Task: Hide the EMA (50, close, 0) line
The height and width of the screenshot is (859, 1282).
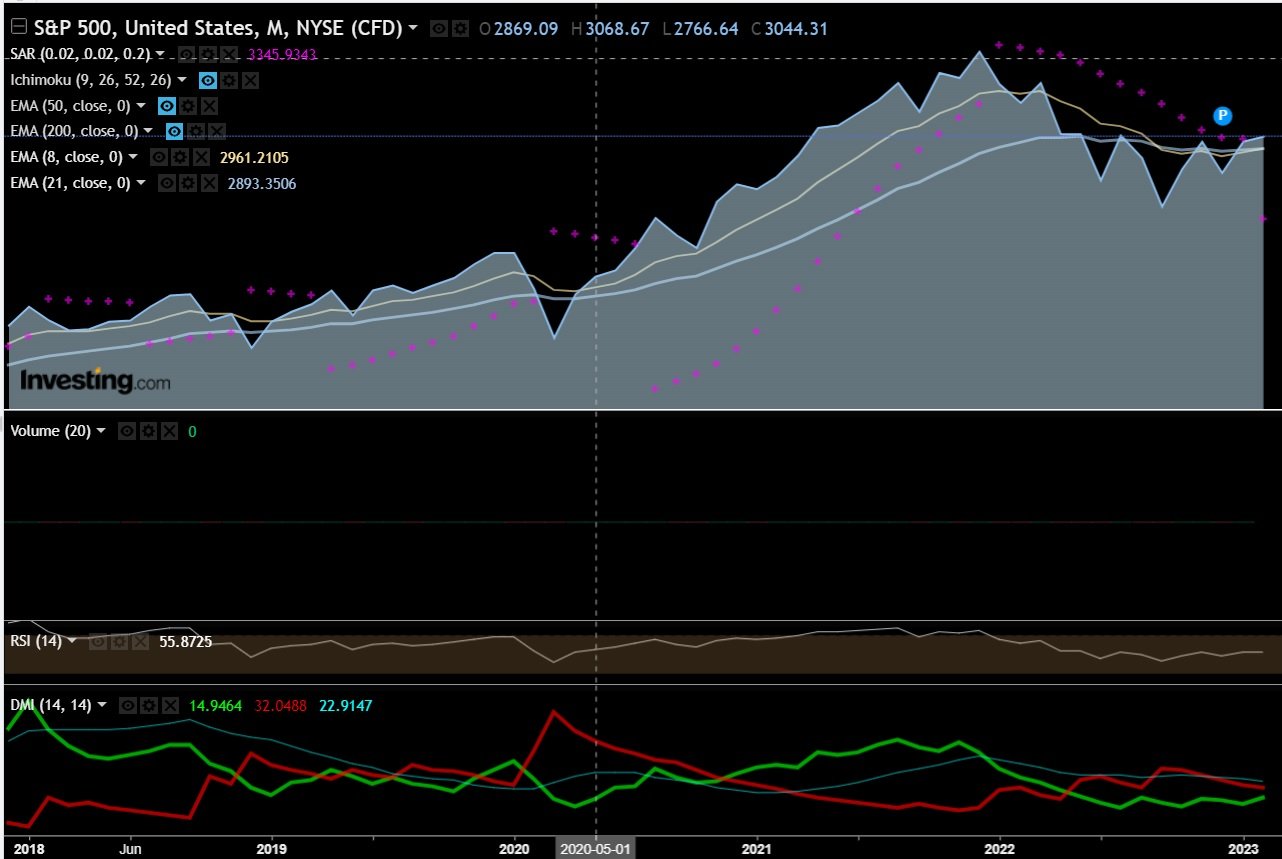Action: (x=167, y=106)
